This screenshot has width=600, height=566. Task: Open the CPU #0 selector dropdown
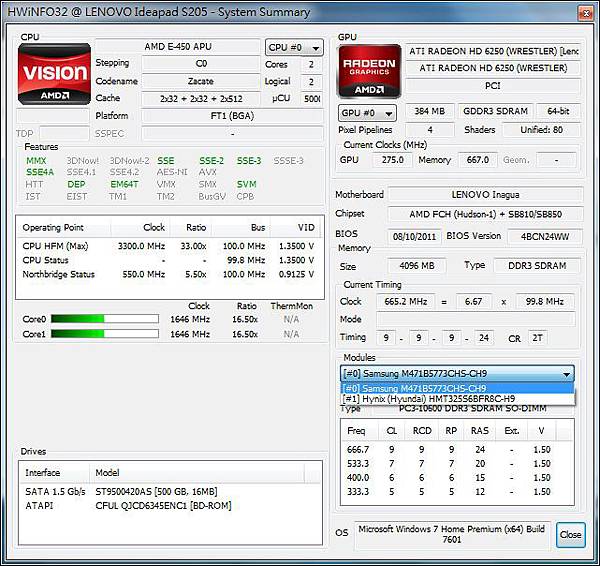pos(294,47)
